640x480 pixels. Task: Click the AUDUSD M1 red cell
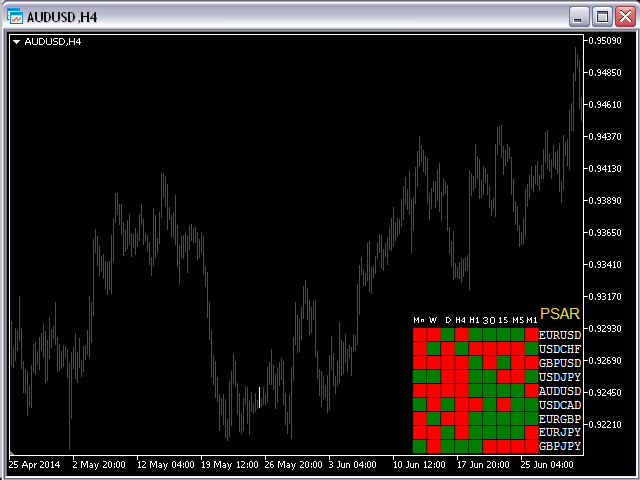[x=532, y=391]
